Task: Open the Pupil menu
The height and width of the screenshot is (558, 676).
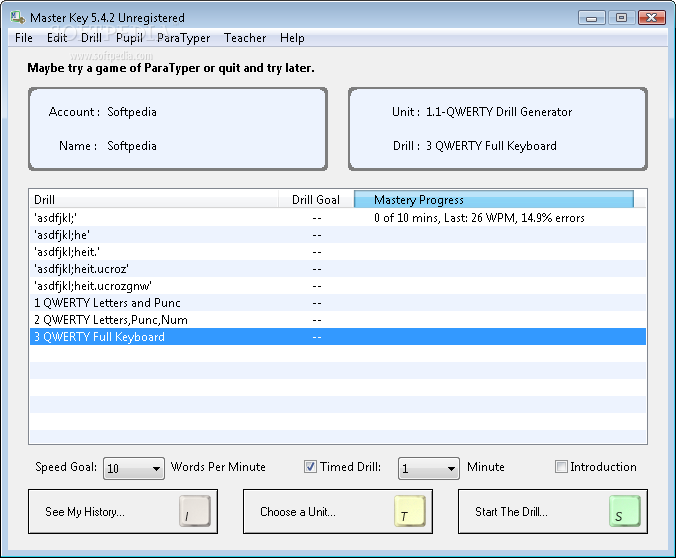Action: (x=129, y=38)
